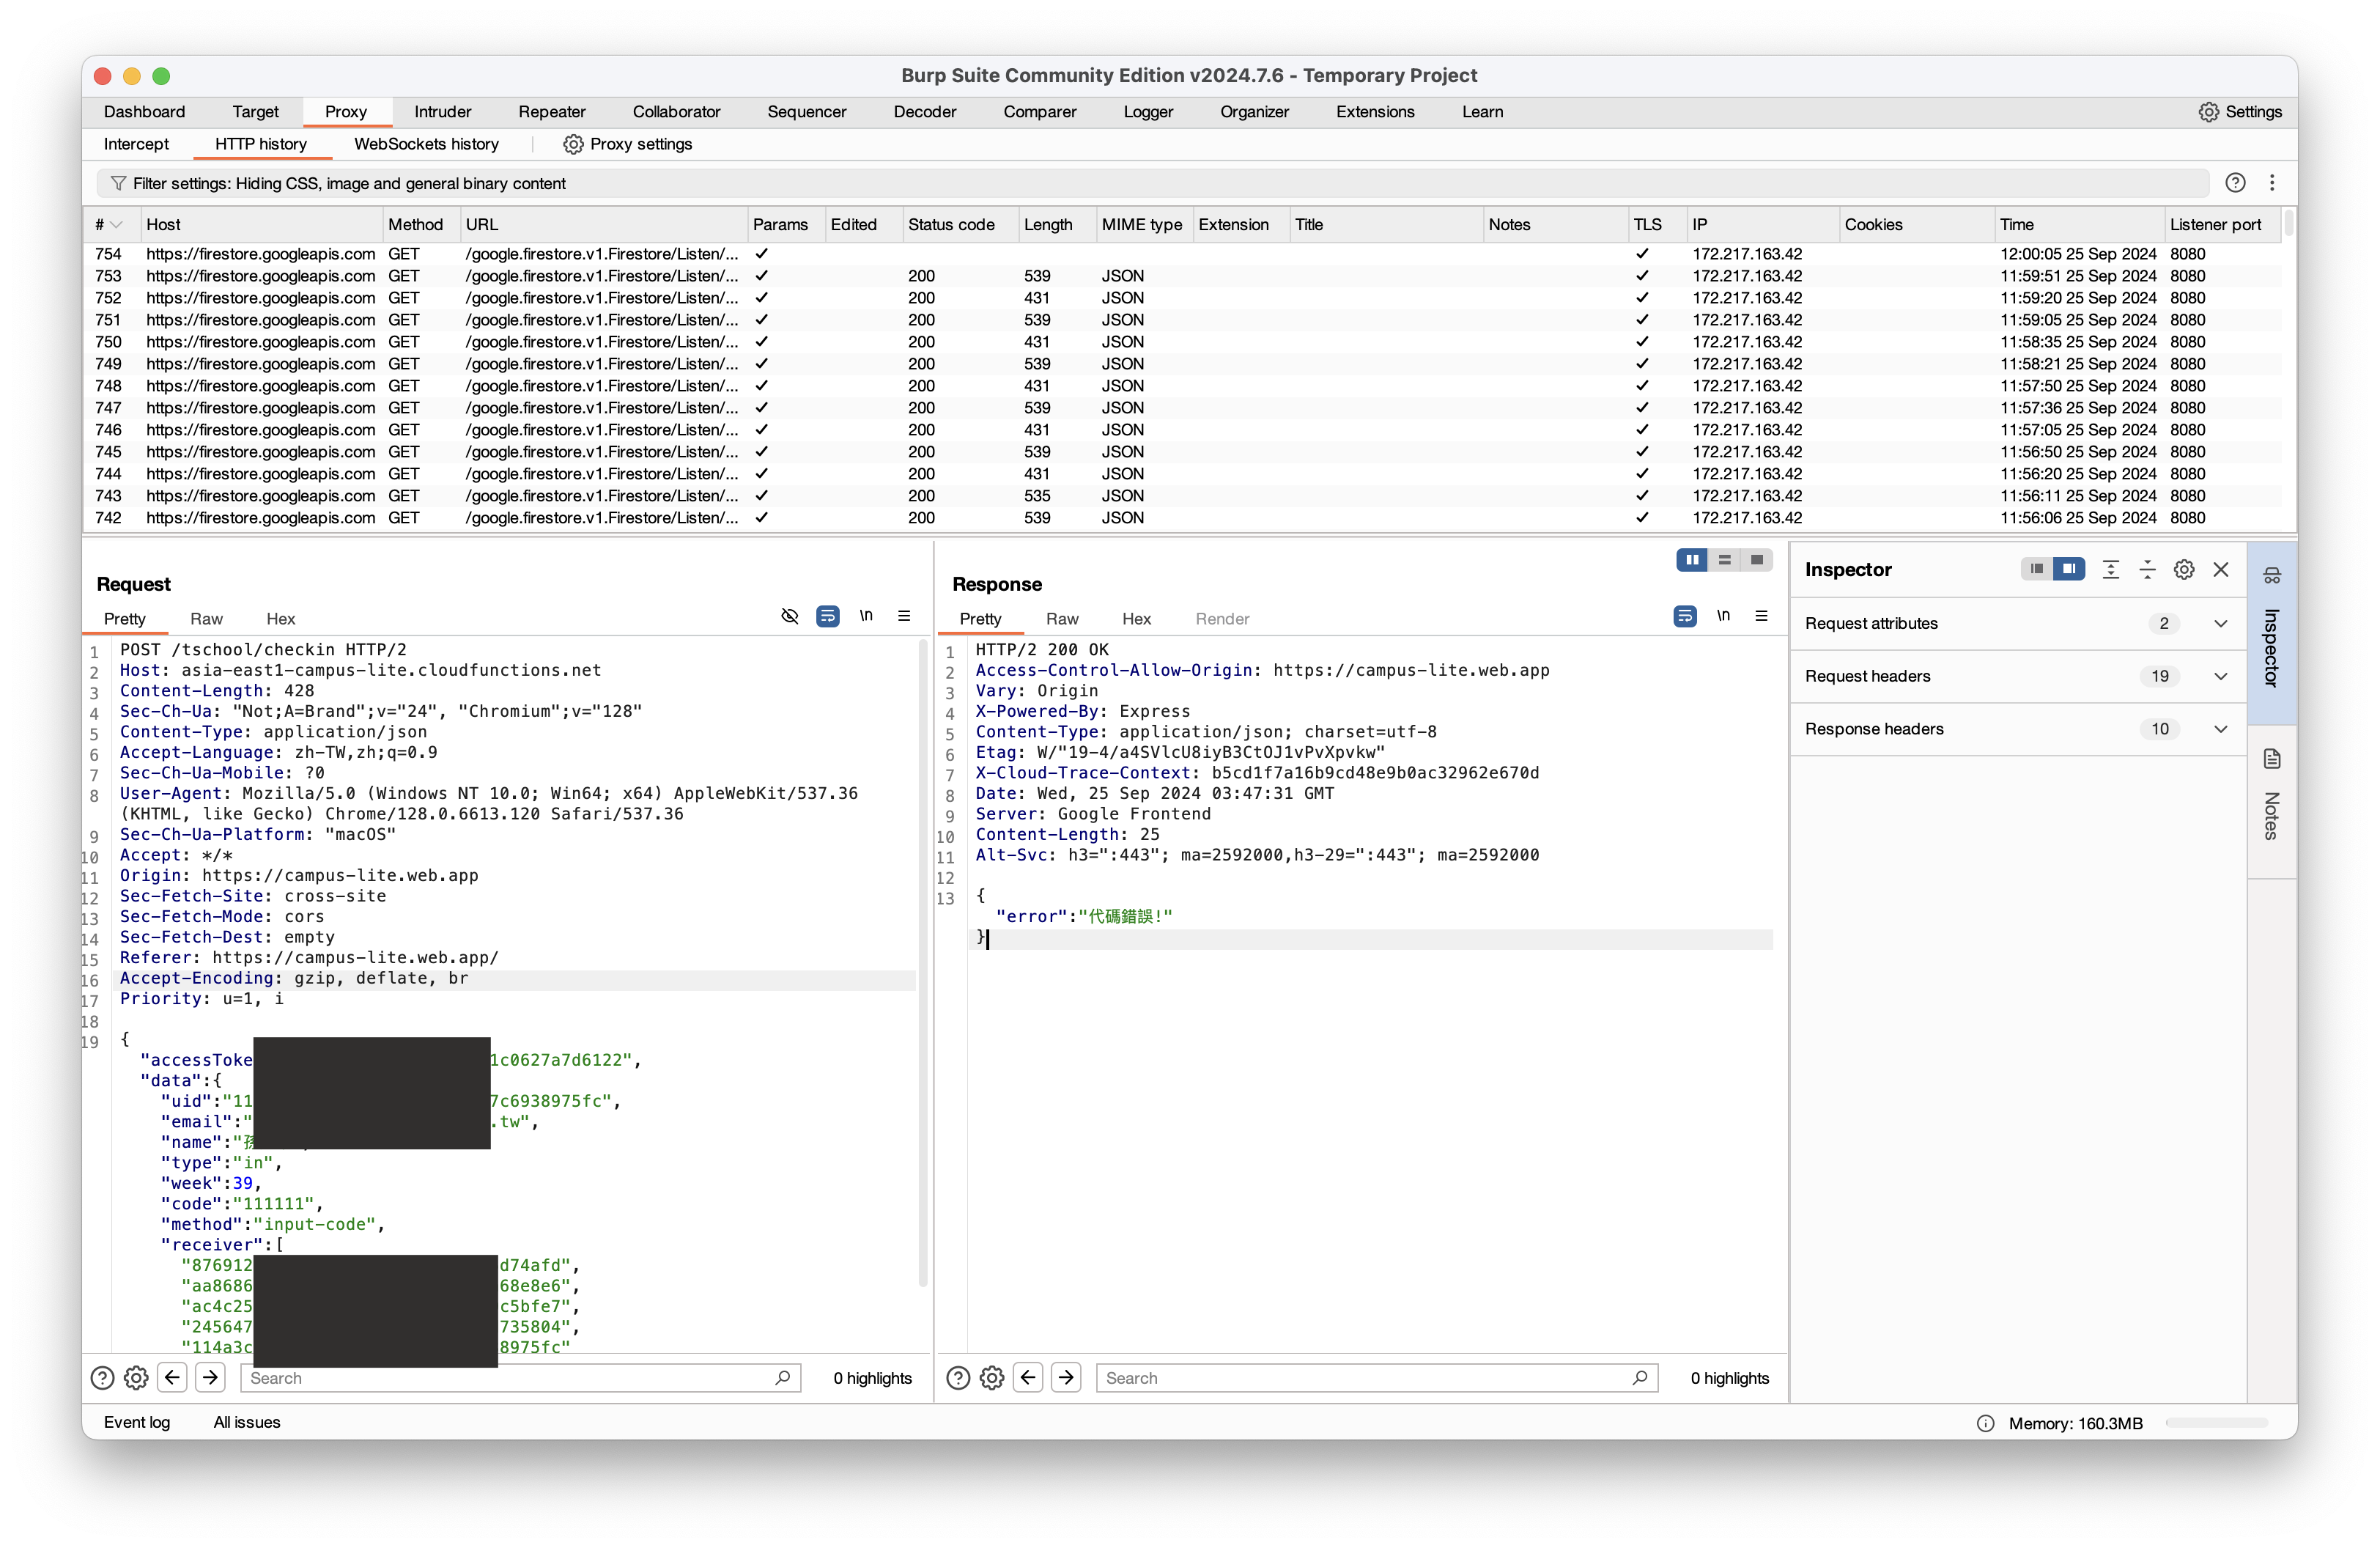The height and width of the screenshot is (1548, 2380).
Task: Open the Request panel hamburger menu
Action: (x=904, y=616)
